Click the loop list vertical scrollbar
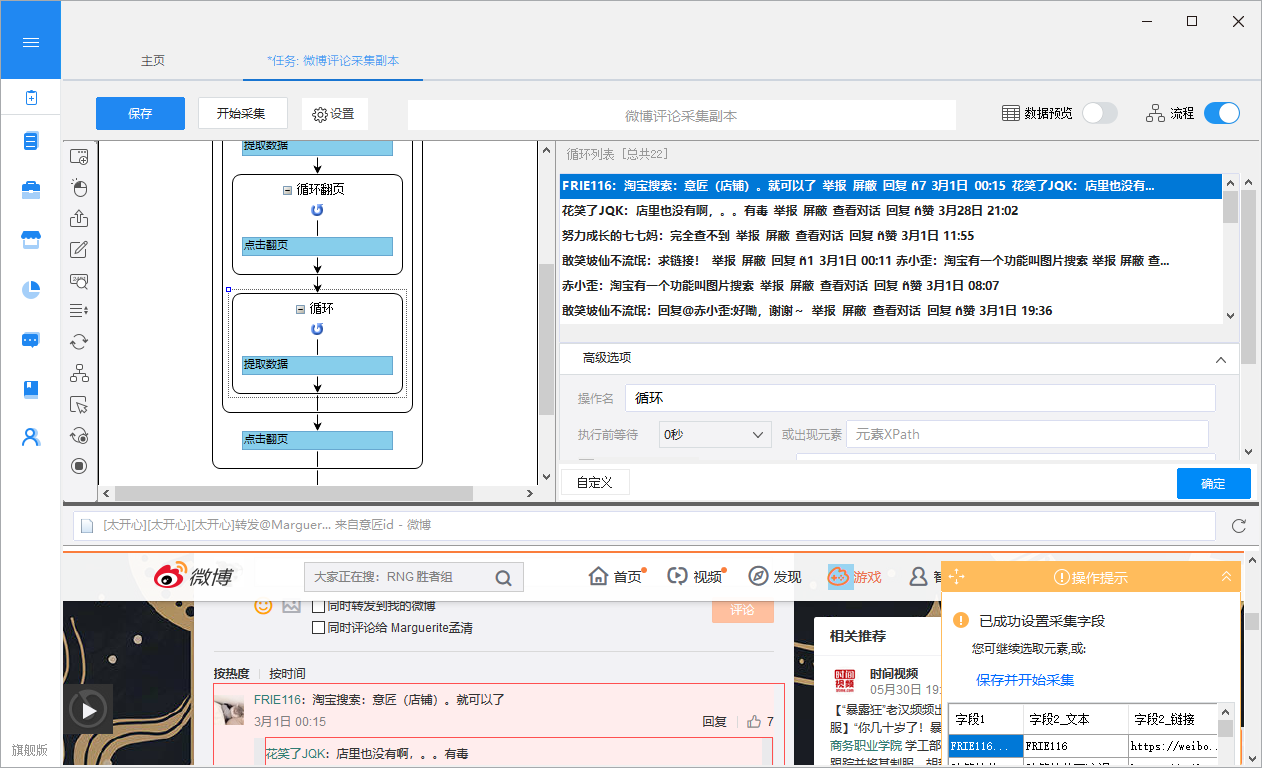This screenshot has width=1262, height=768. tap(1230, 208)
